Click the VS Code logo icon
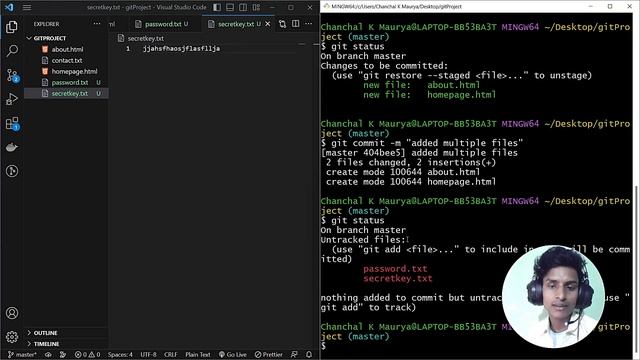 click(9, 7)
